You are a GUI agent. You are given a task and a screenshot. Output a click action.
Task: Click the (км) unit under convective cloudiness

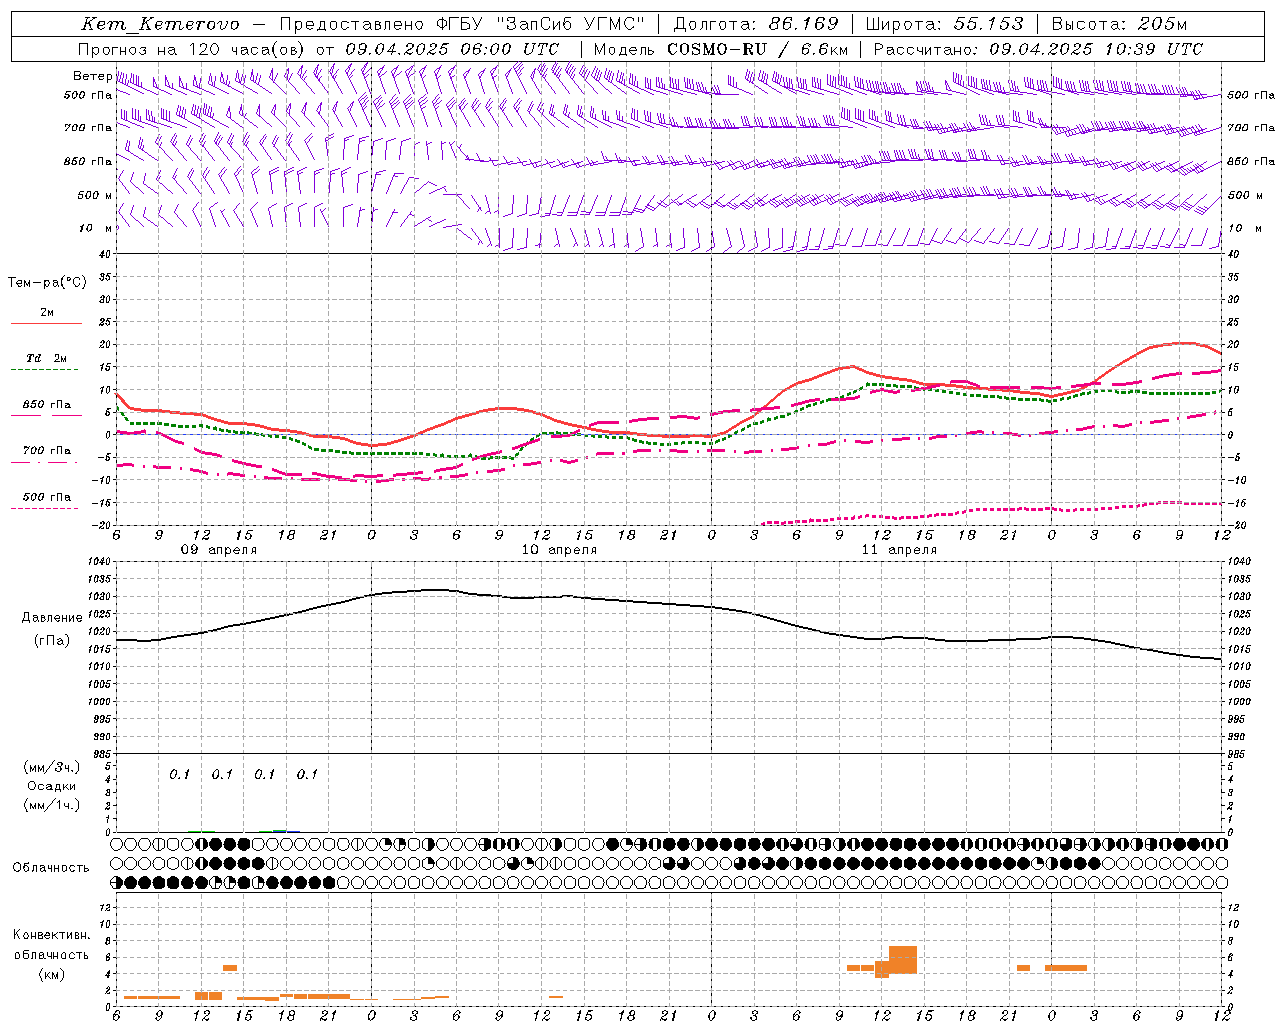coord(51,974)
